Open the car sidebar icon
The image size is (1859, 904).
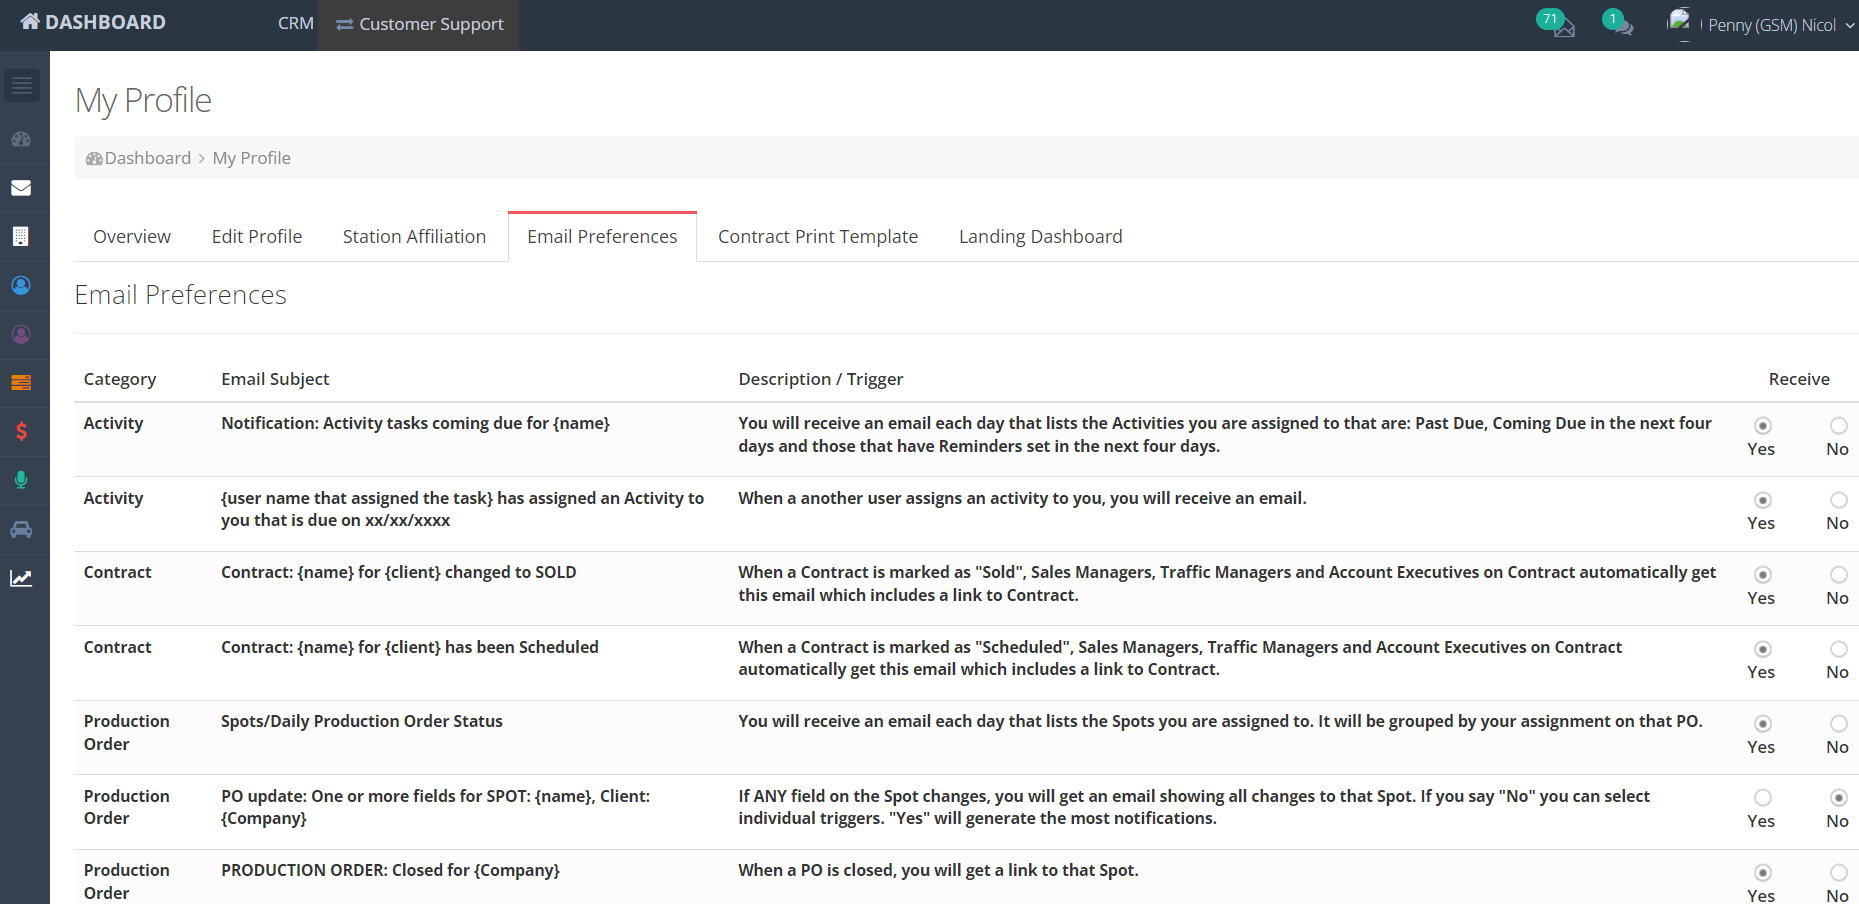pos(21,529)
